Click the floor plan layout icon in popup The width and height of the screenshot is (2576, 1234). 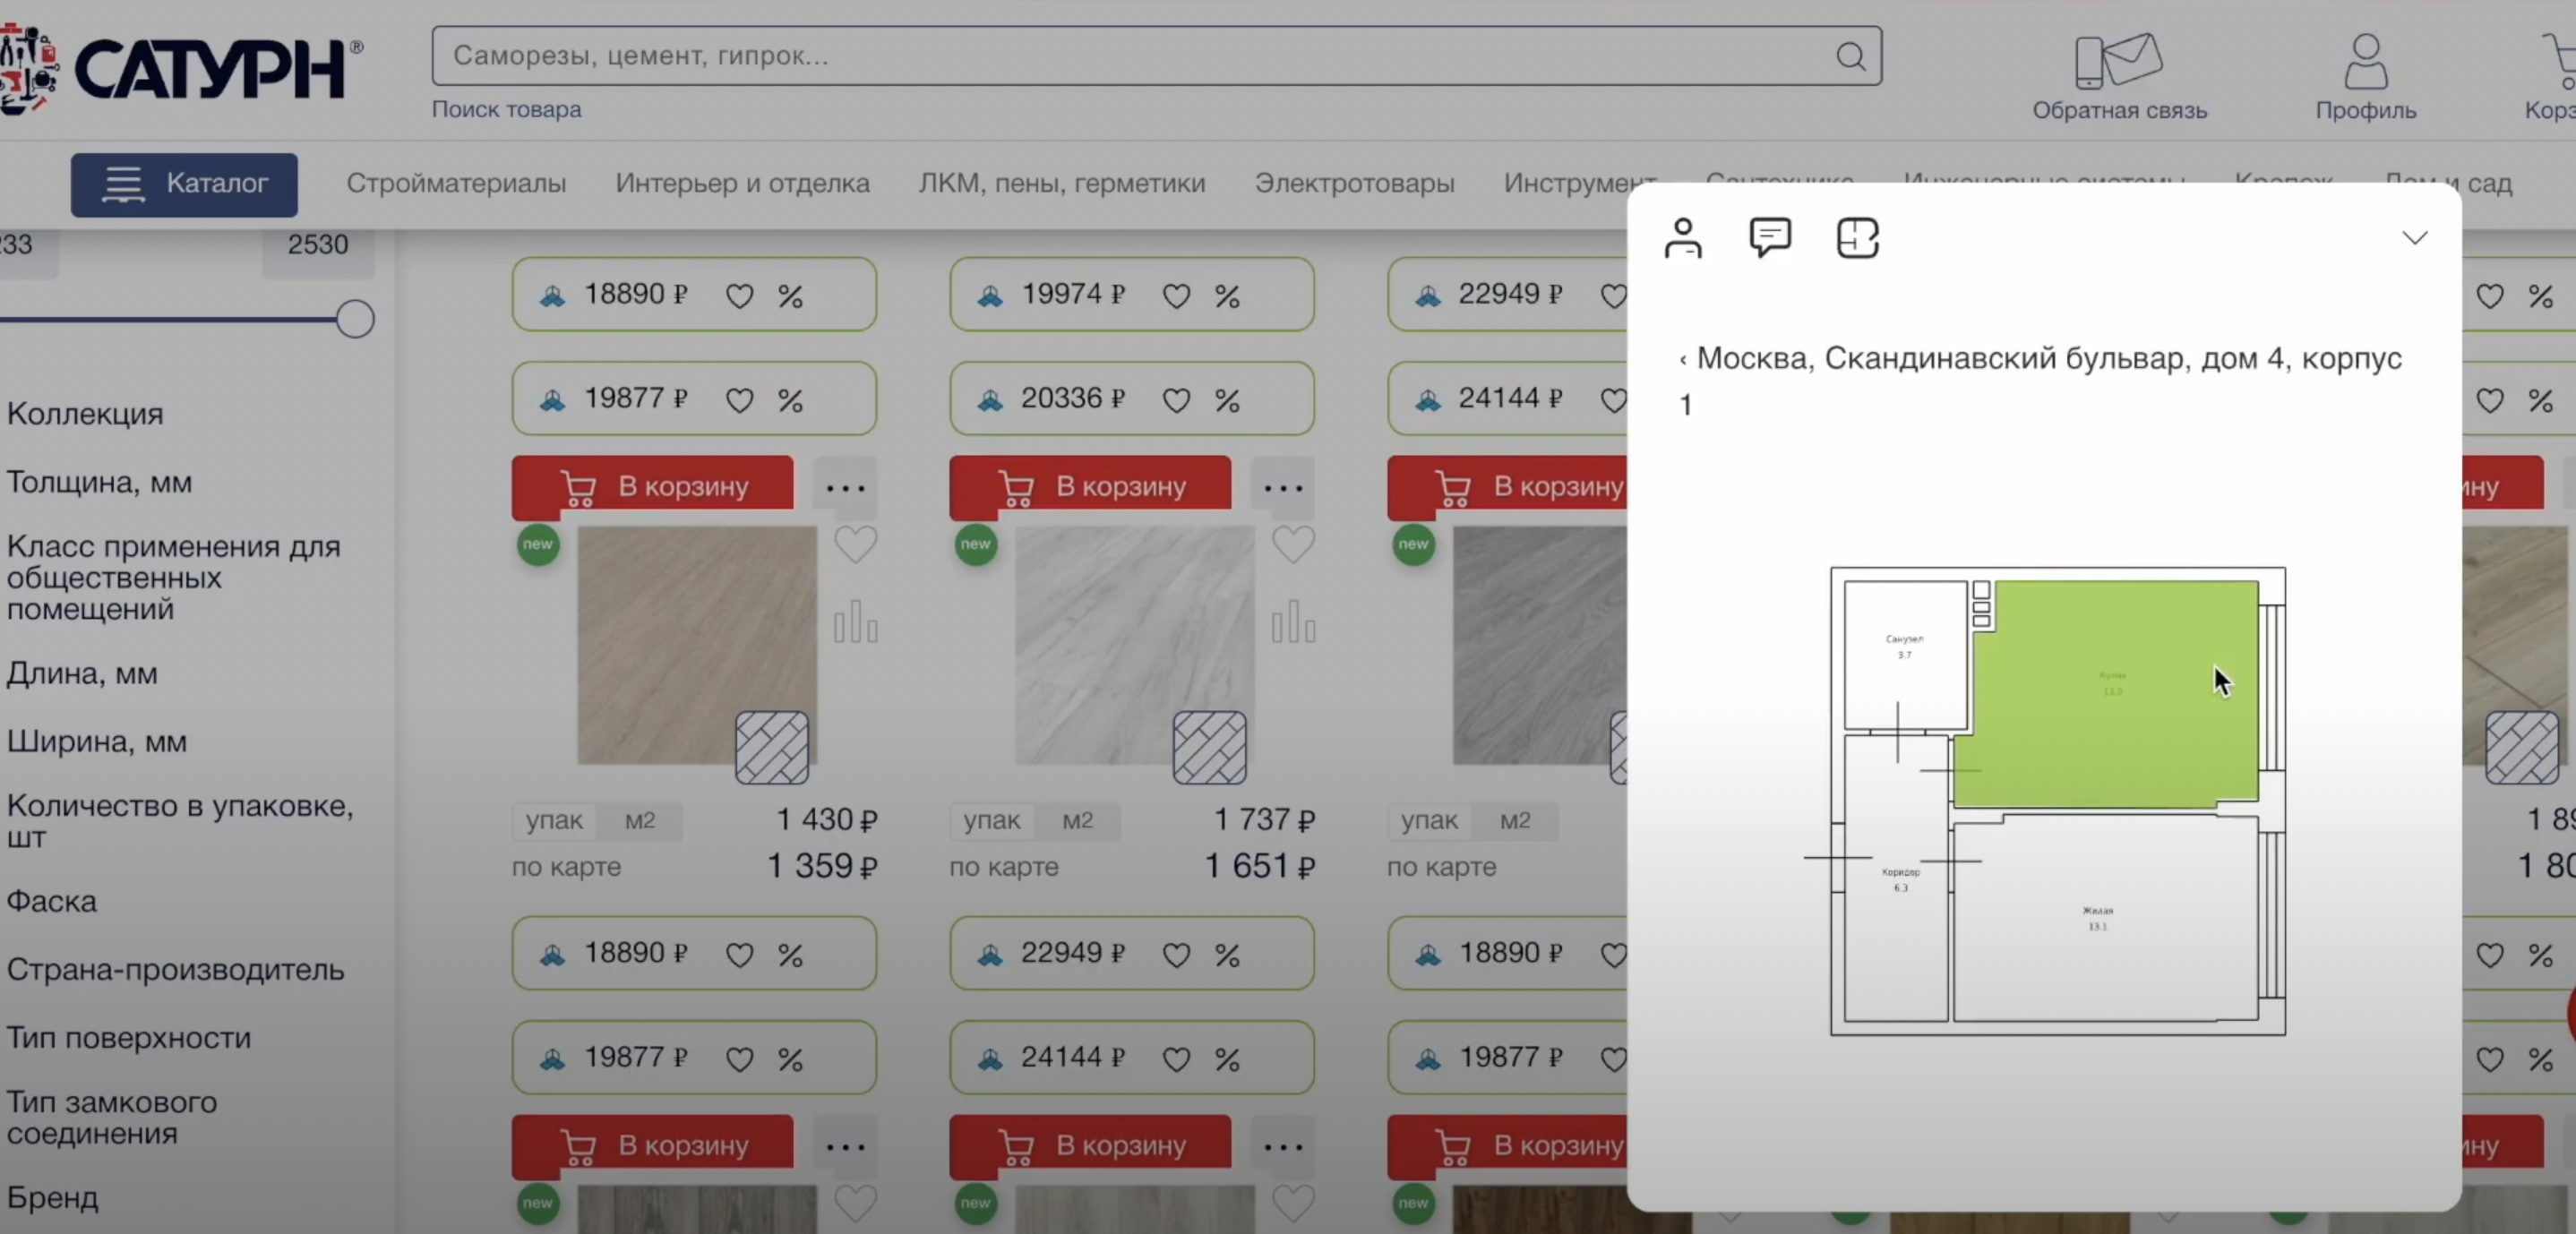point(1858,238)
